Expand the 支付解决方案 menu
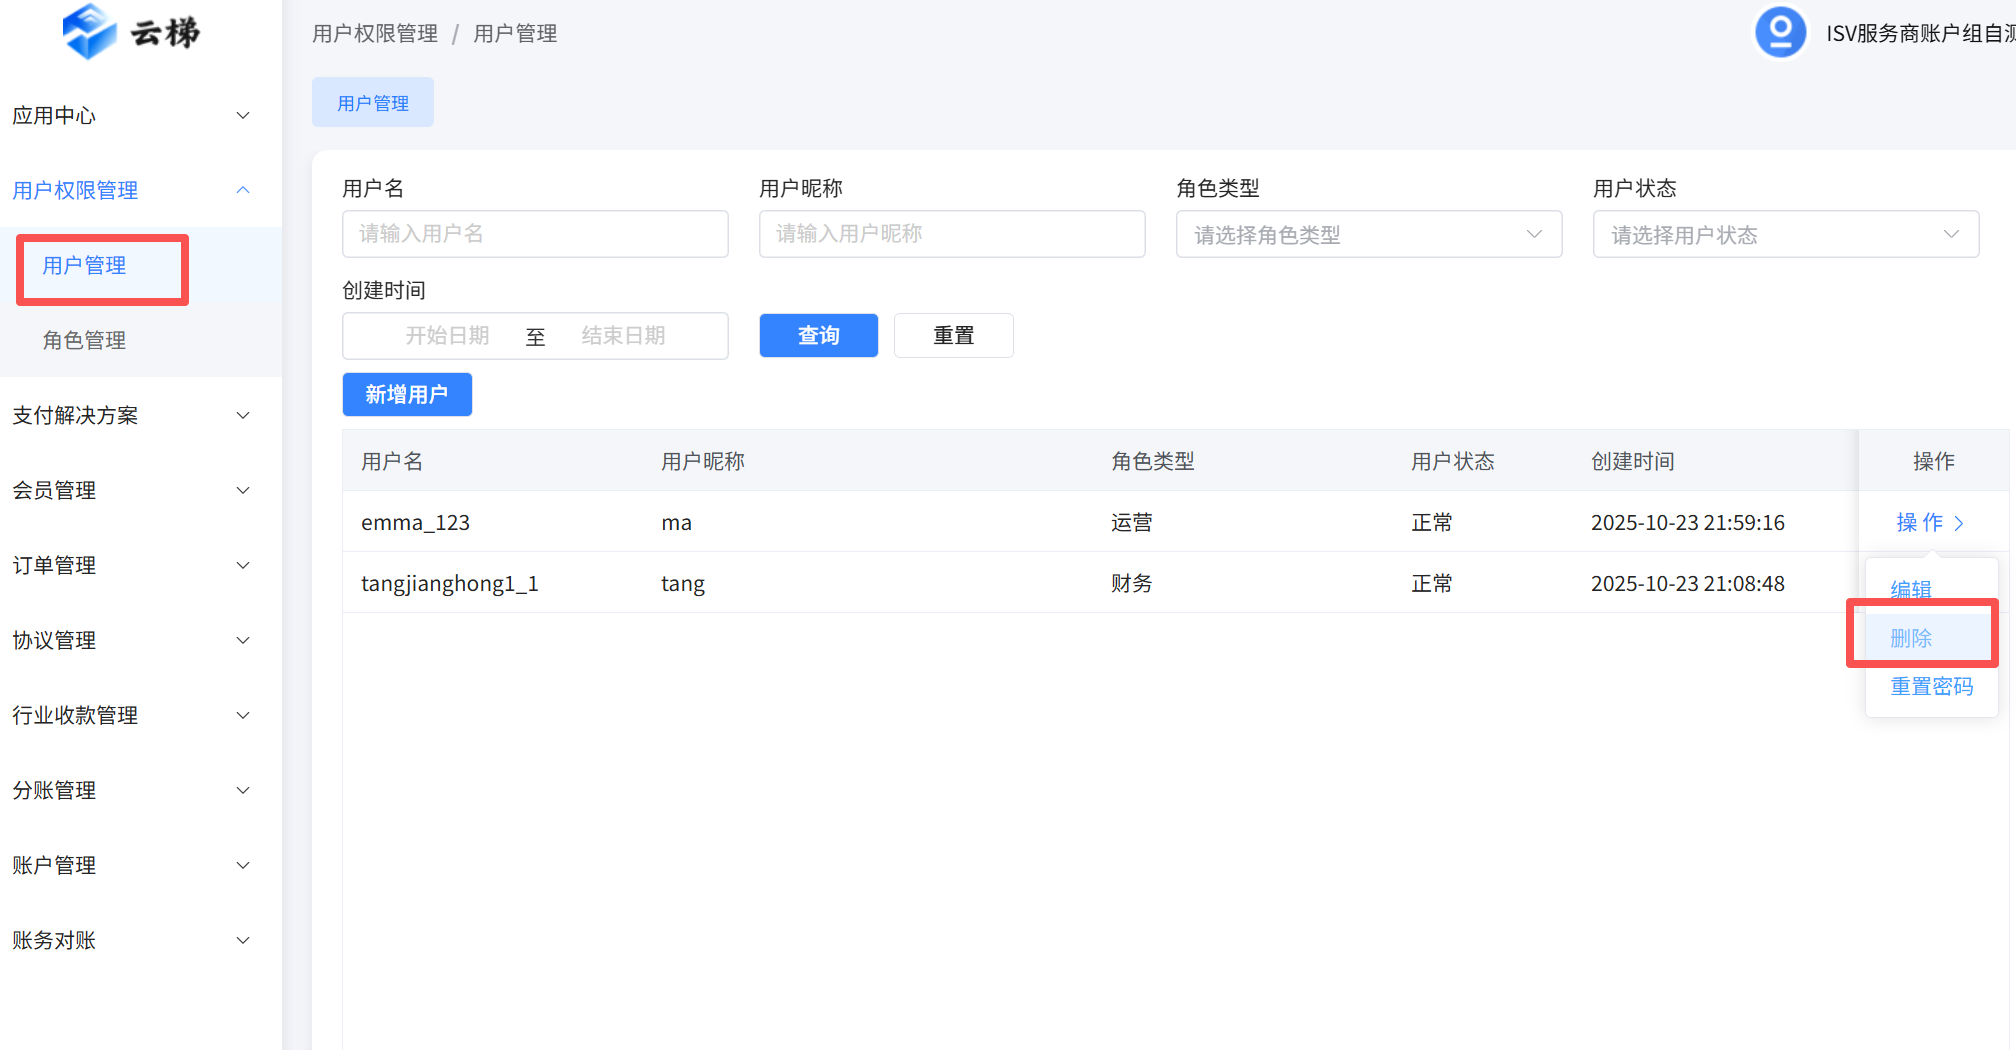Image resolution: width=2016 pixels, height=1050 pixels. [130, 416]
